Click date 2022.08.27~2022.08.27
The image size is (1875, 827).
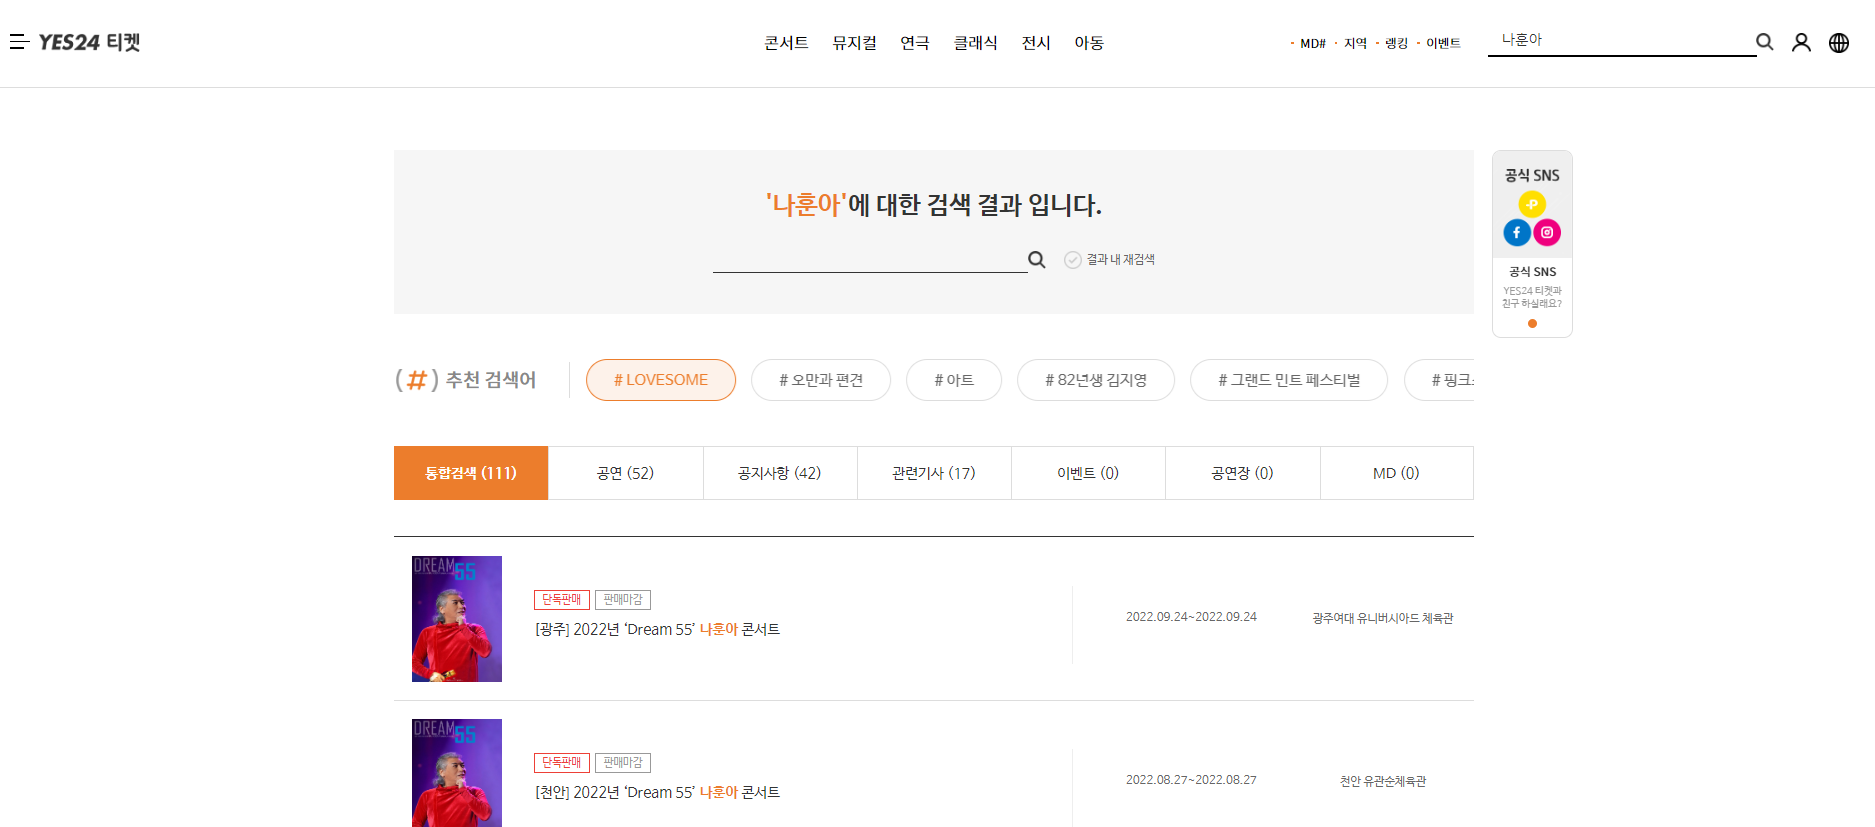coord(1191,780)
